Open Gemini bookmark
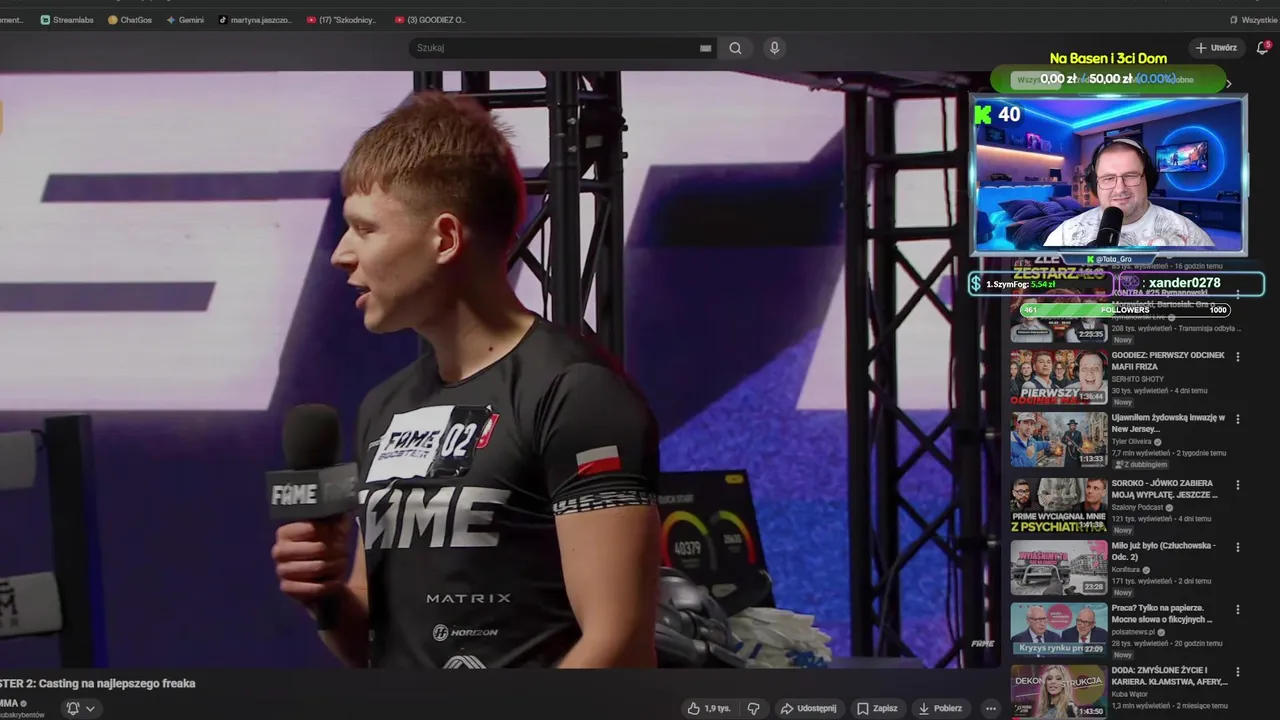 pyautogui.click(x=185, y=20)
